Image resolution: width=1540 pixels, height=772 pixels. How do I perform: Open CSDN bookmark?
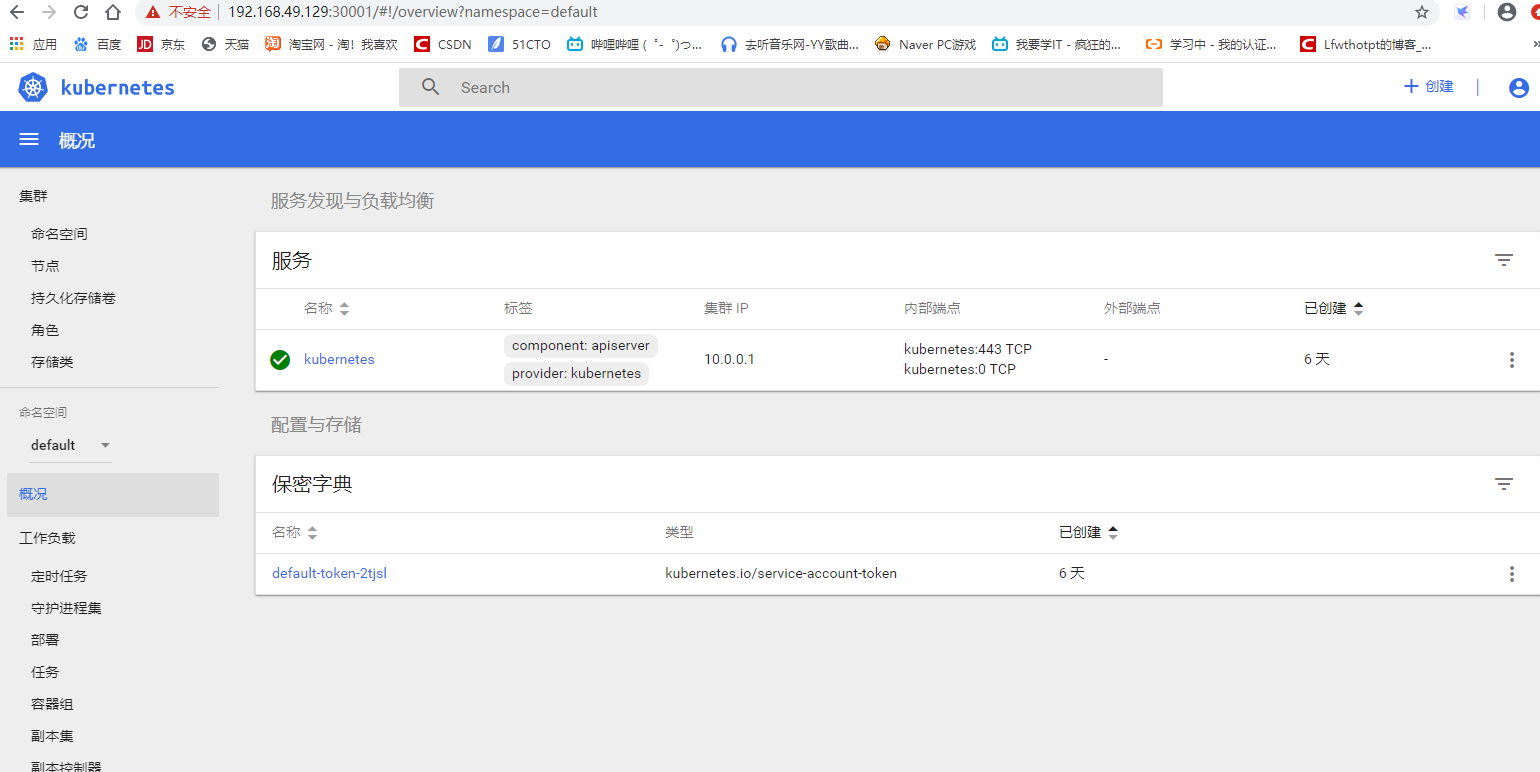(x=442, y=44)
